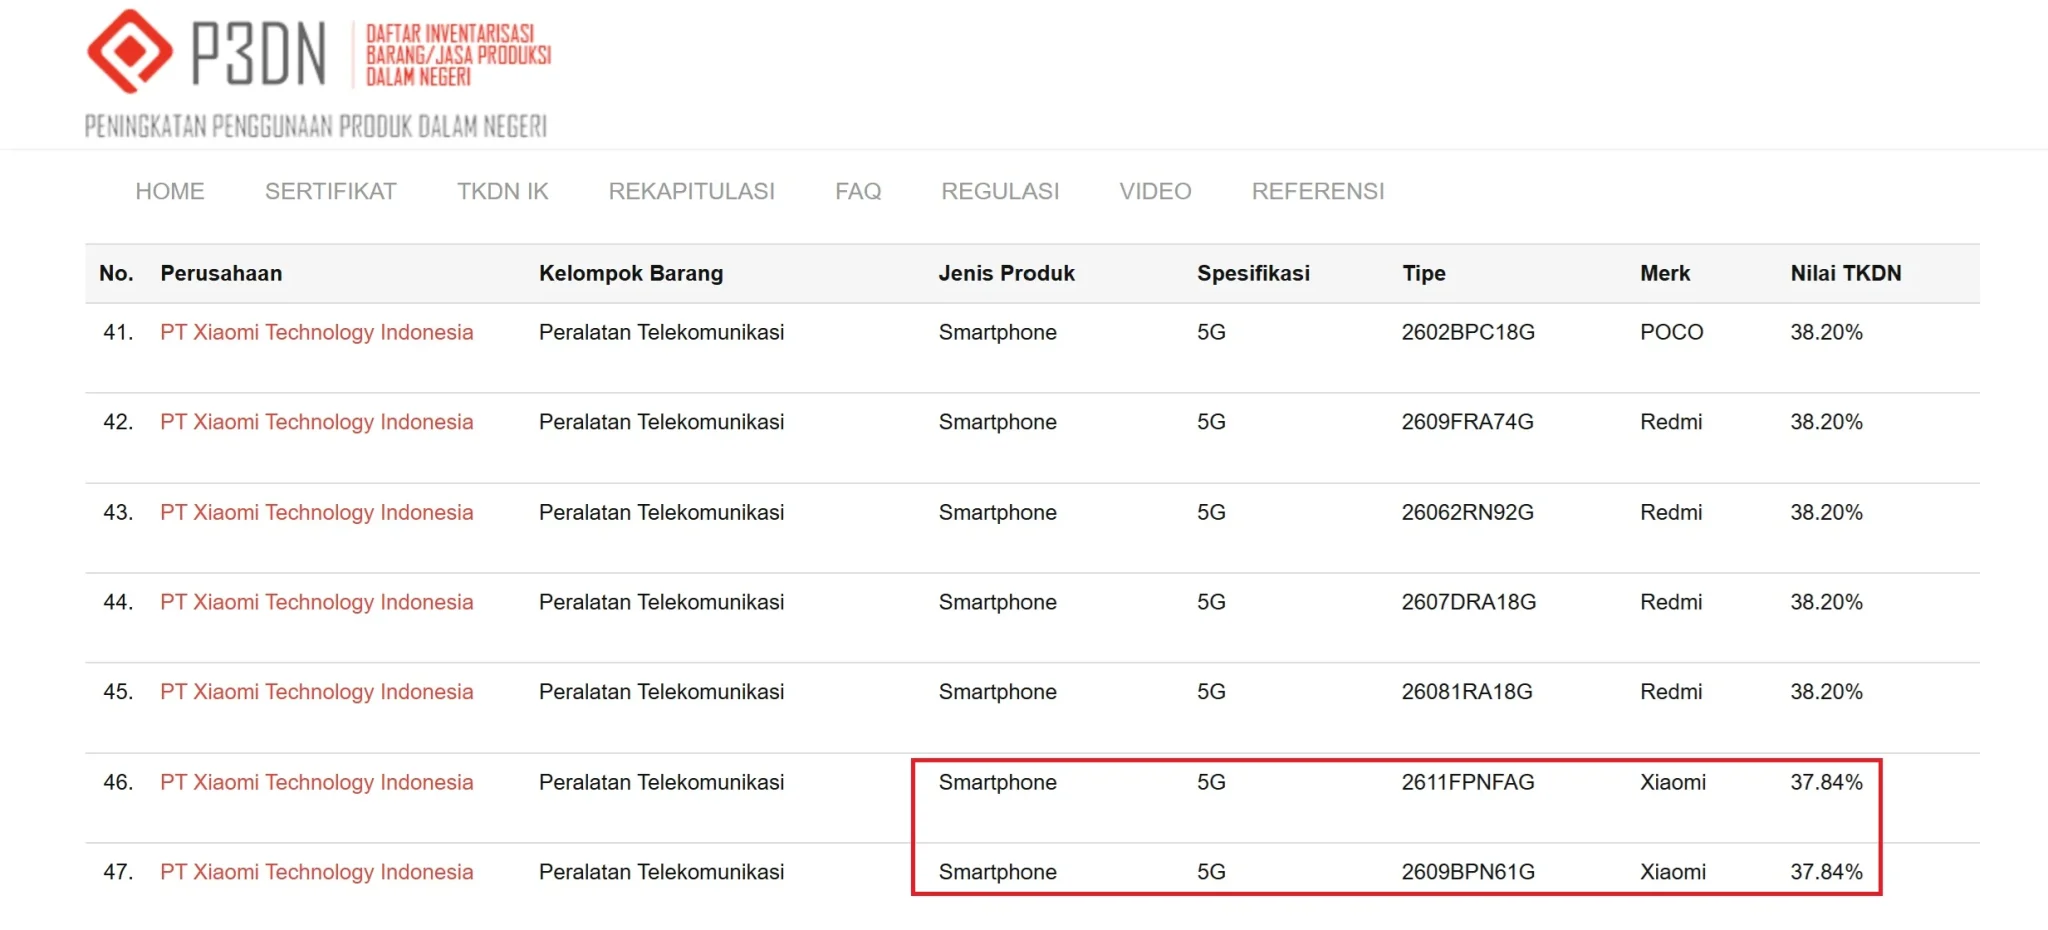2048x930 pixels.
Task: Click row number 43.
Action: (118, 512)
